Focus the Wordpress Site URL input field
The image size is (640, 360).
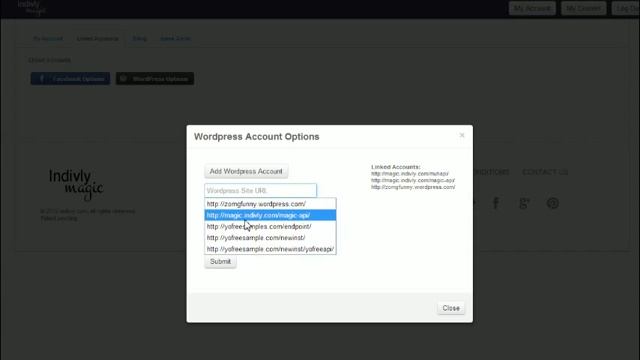260,191
